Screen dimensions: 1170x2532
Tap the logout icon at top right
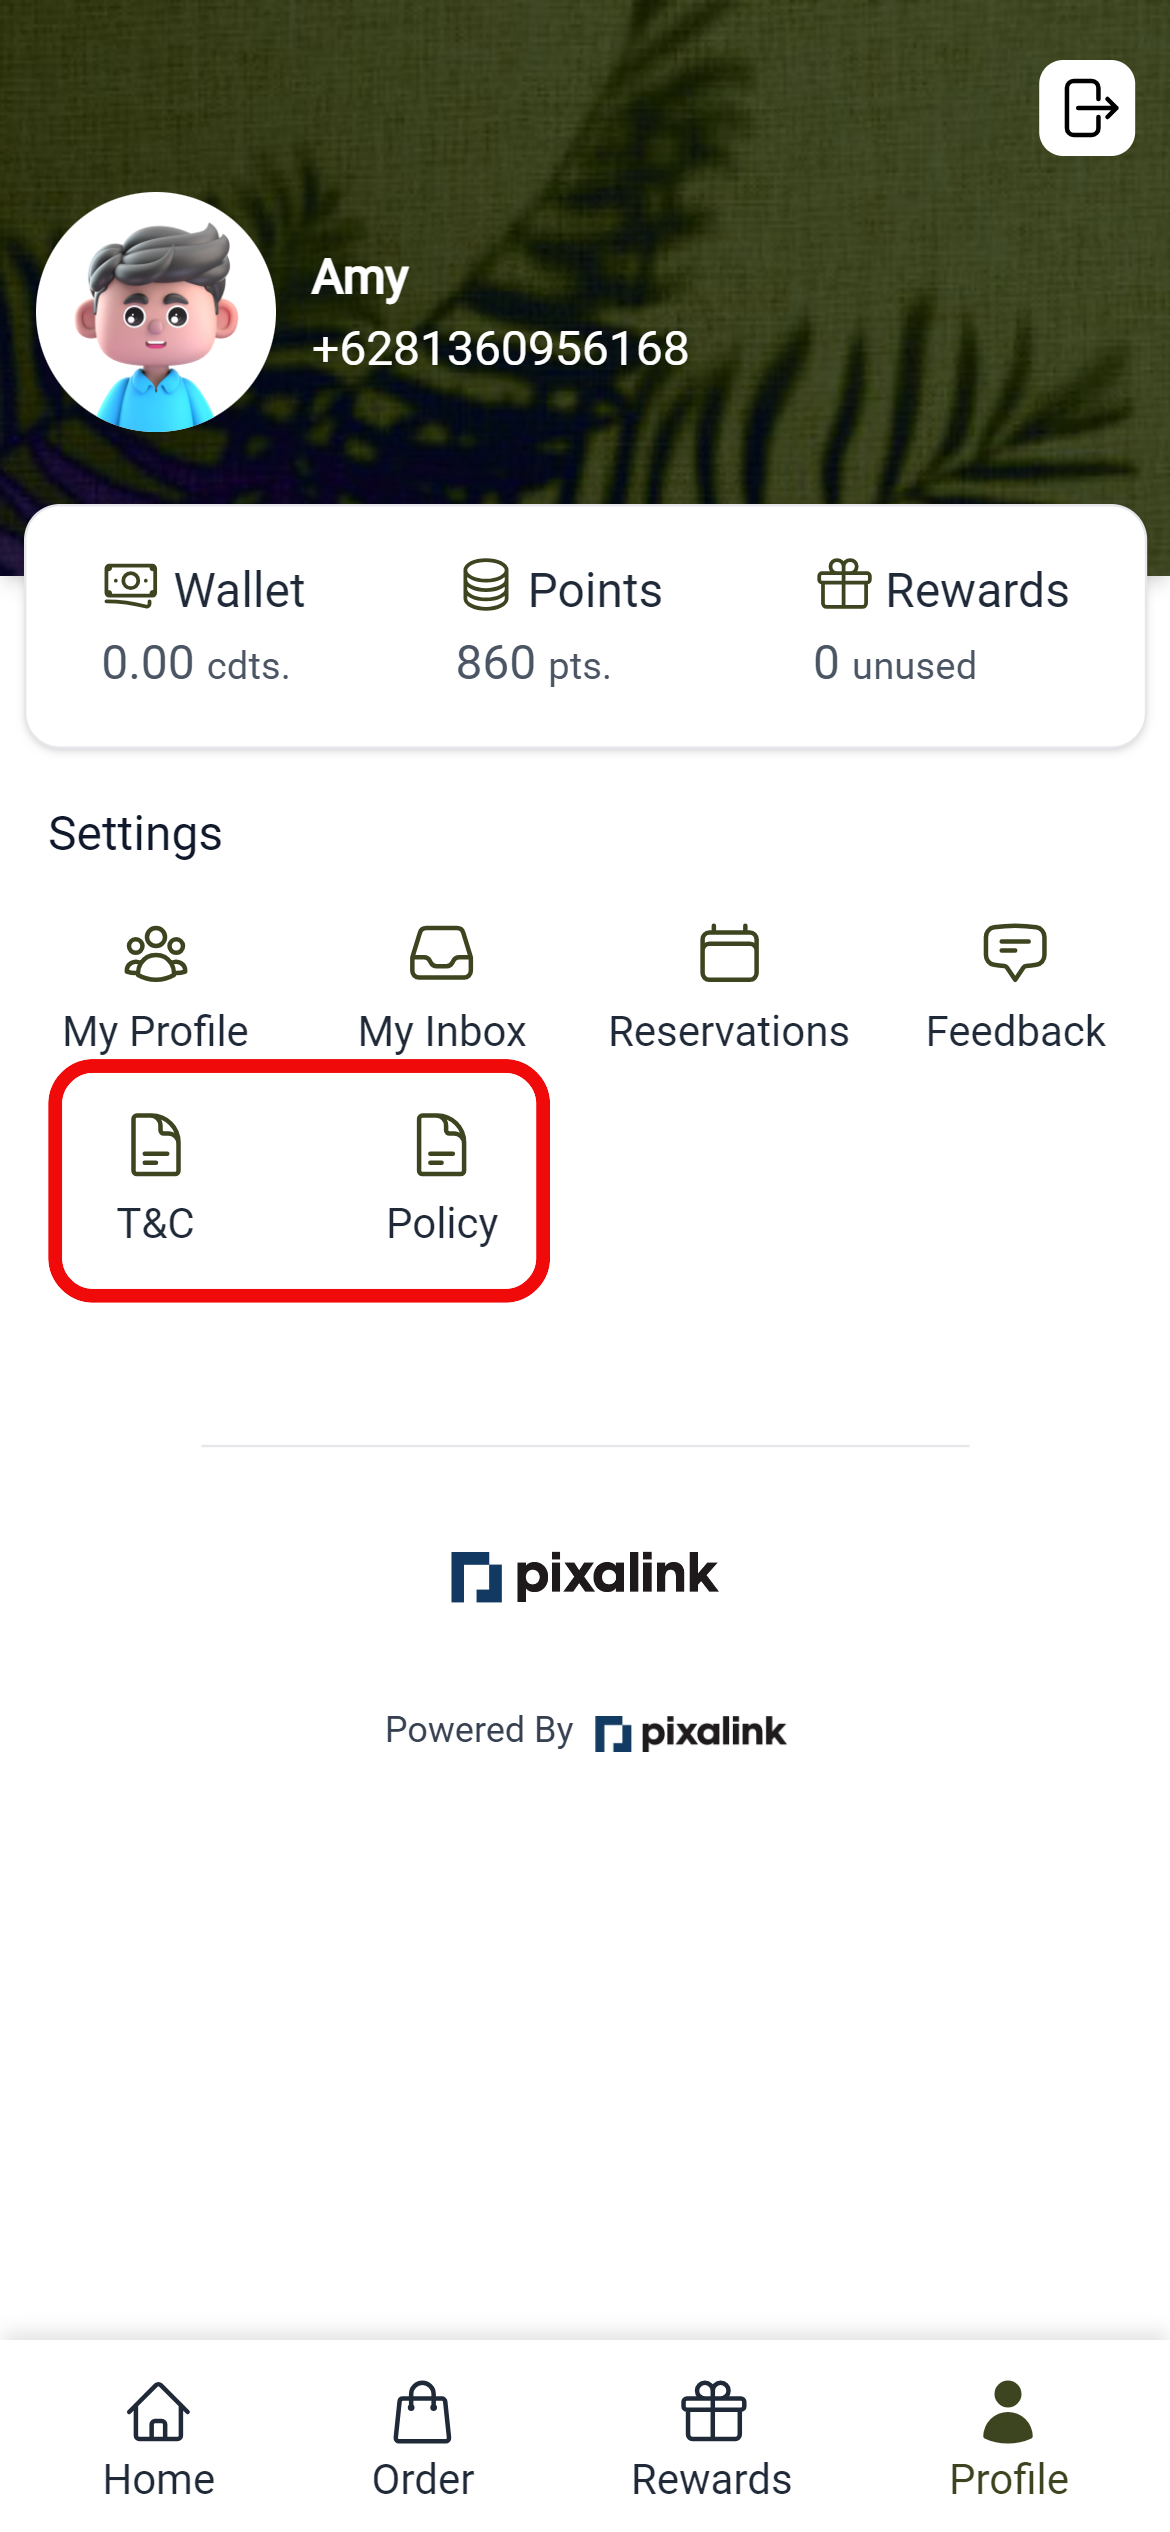(x=1086, y=110)
